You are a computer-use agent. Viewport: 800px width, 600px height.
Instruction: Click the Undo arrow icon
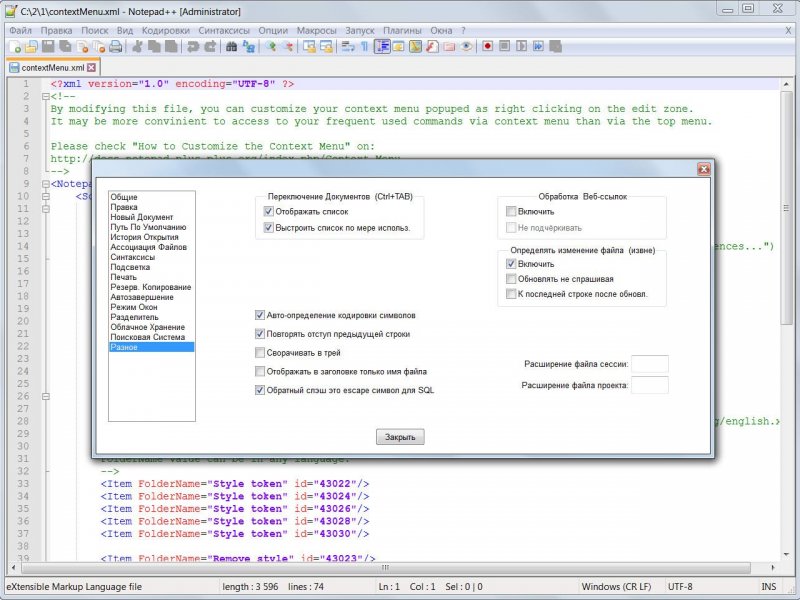click(192, 47)
